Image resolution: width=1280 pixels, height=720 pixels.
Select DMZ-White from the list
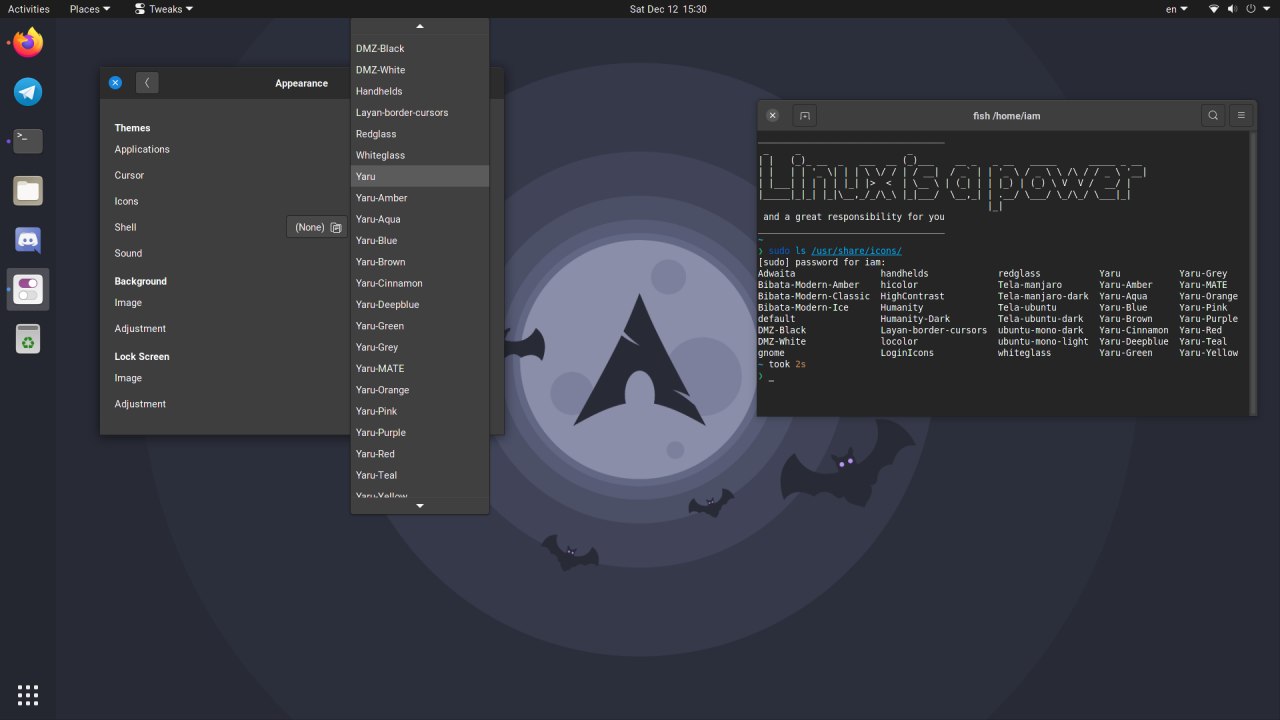(420, 70)
